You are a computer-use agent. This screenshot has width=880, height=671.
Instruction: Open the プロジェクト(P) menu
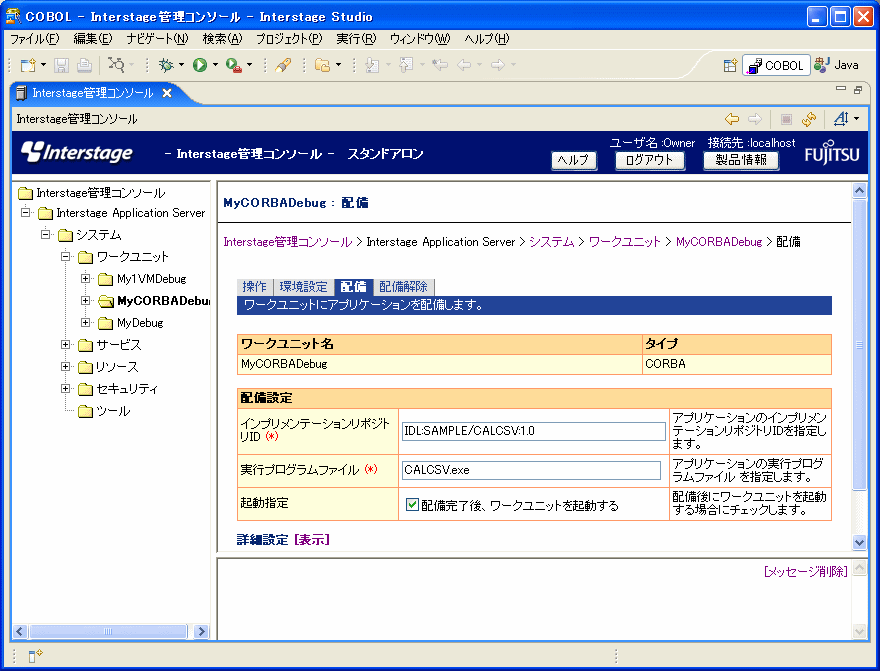click(x=289, y=39)
